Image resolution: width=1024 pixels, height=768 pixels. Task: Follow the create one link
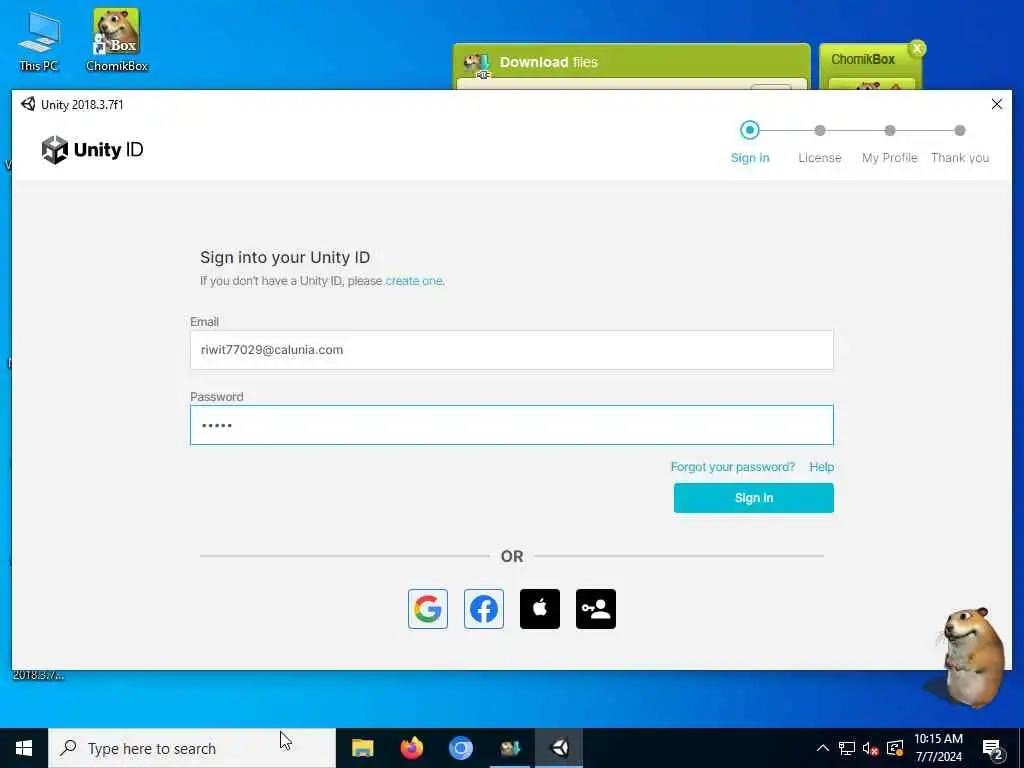pyautogui.click(x=414, y=281)
